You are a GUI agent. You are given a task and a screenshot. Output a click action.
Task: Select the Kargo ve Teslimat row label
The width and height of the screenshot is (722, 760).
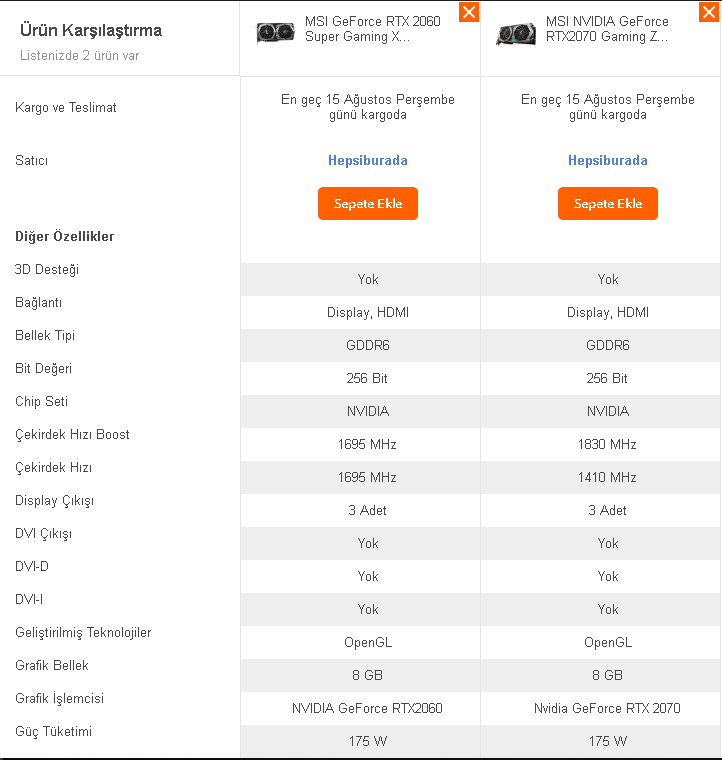pyautogui.click(x=66, y=107)
